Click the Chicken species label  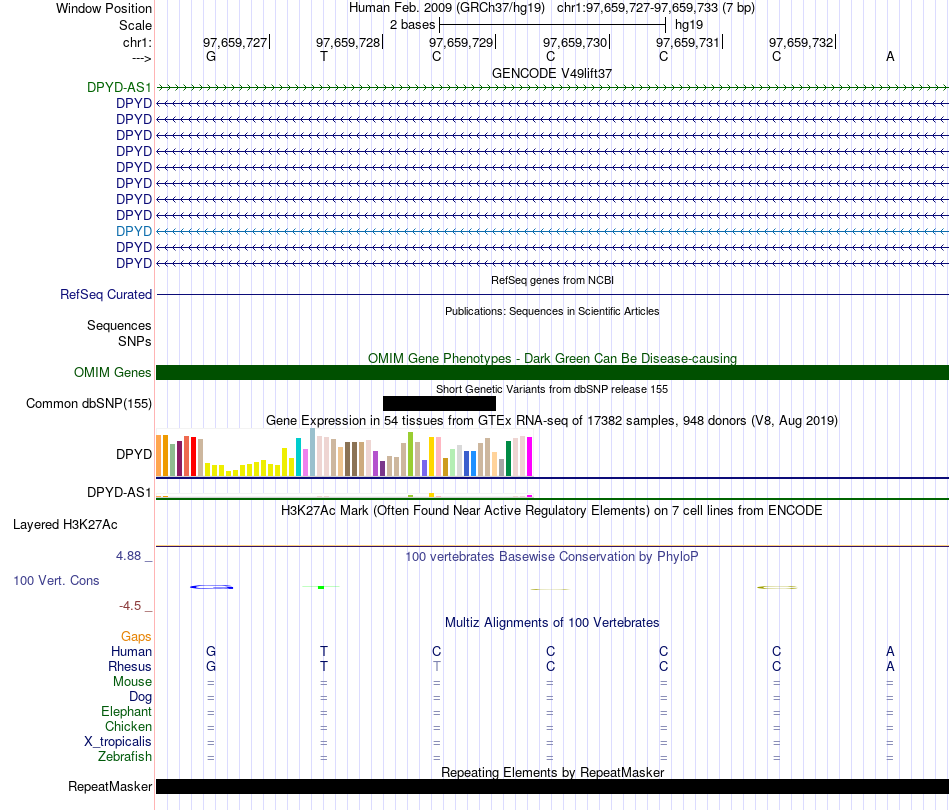click(128, 726)
